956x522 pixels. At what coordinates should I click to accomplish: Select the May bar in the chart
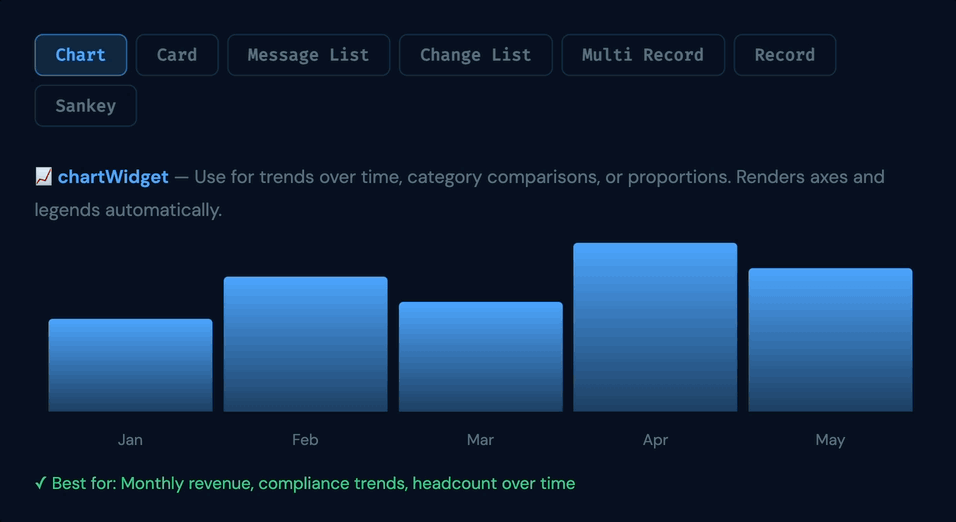point(830,340)
